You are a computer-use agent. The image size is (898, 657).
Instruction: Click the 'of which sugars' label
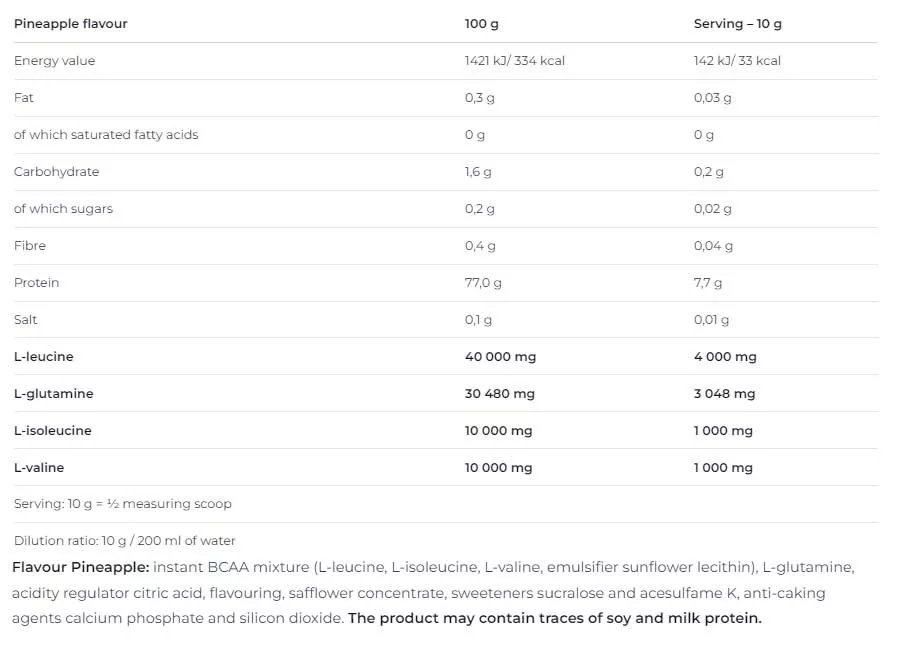pyautogui.click(x=63, y=209)
